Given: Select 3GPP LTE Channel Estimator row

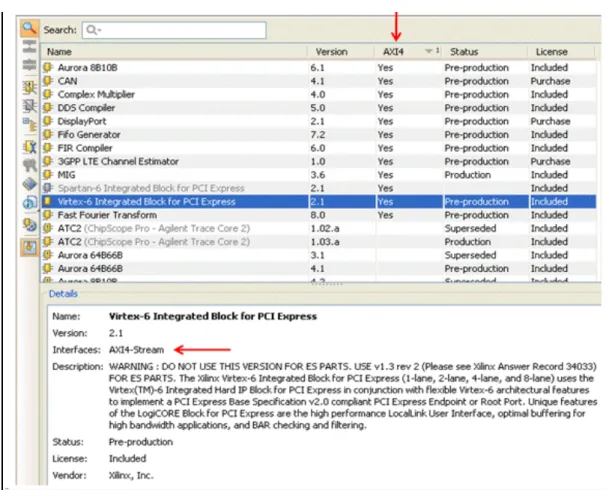Looking at the screenshot, I should pyautogui.click(x=319, y=162).
